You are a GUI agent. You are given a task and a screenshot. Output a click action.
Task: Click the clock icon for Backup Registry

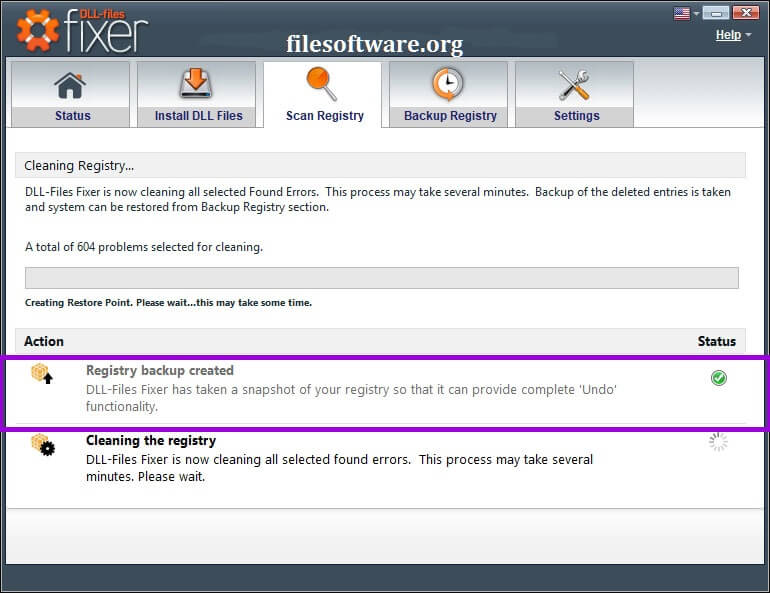pyautogui.click(x=447, y=84)
